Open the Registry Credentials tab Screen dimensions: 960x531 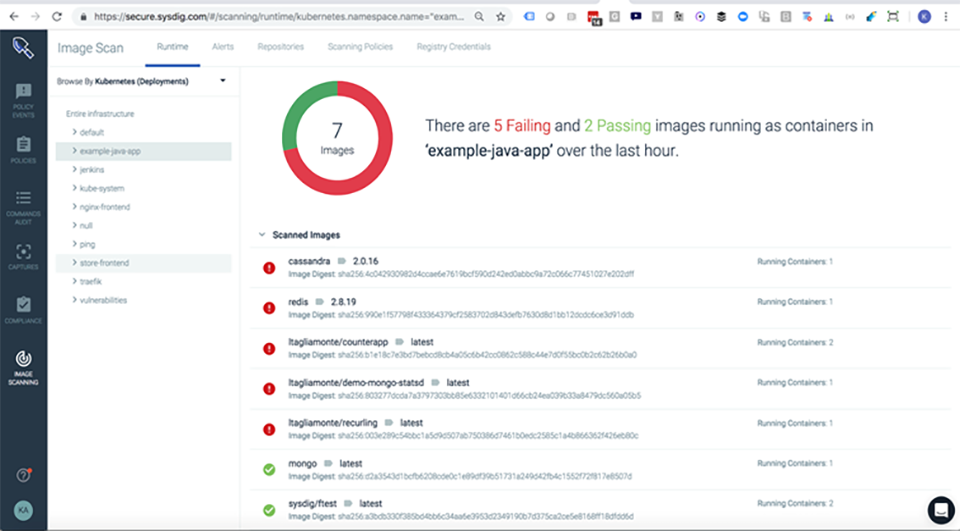pyautogui.click(x=453, y=47)
